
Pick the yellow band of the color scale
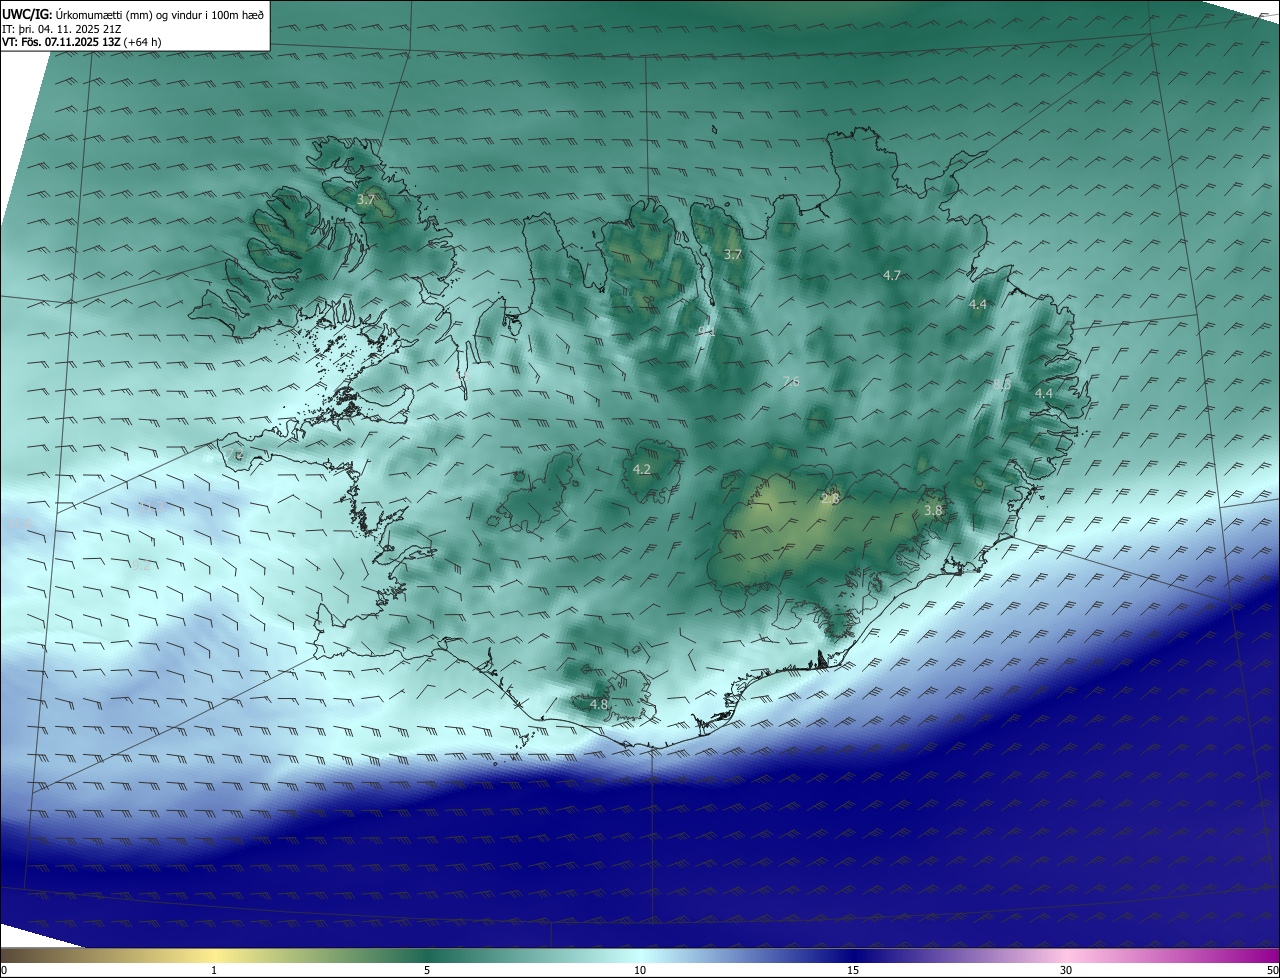(214, 956)
